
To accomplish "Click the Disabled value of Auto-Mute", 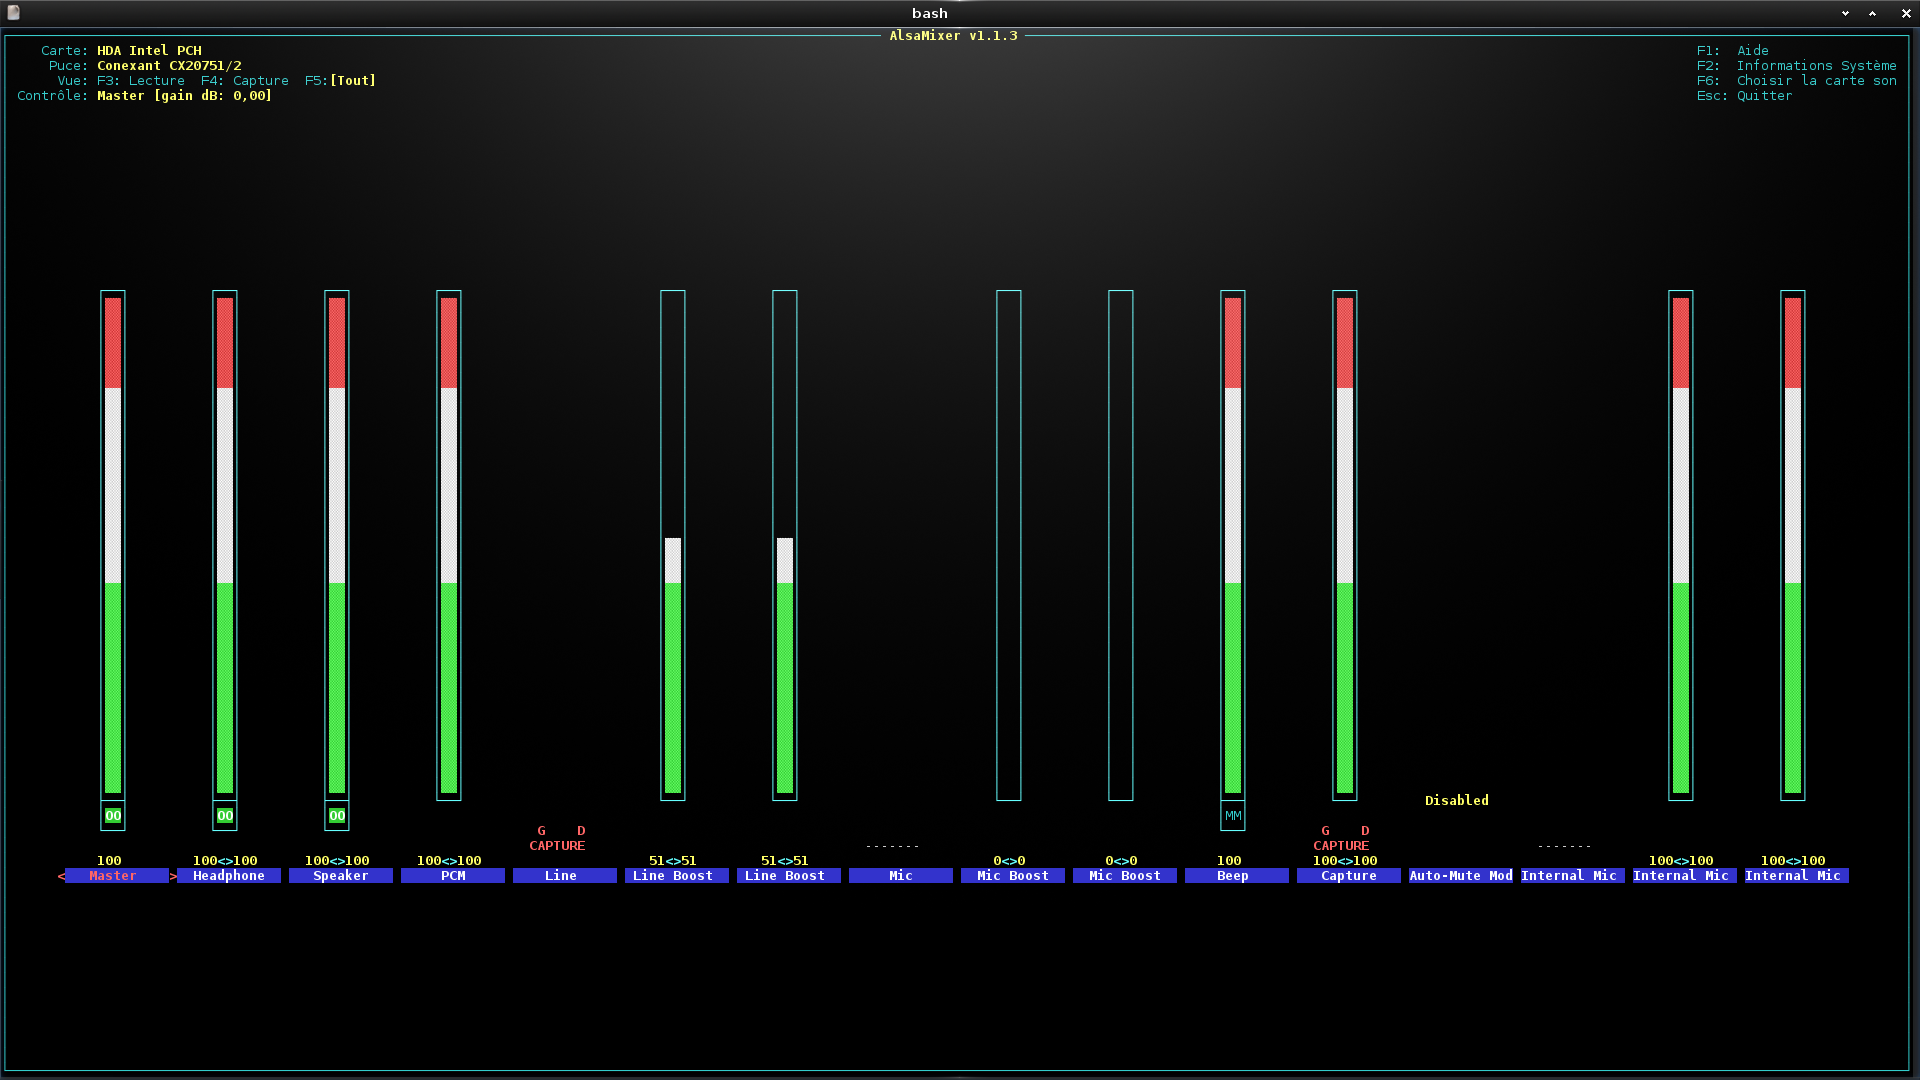I will [x=1457, y=801].
